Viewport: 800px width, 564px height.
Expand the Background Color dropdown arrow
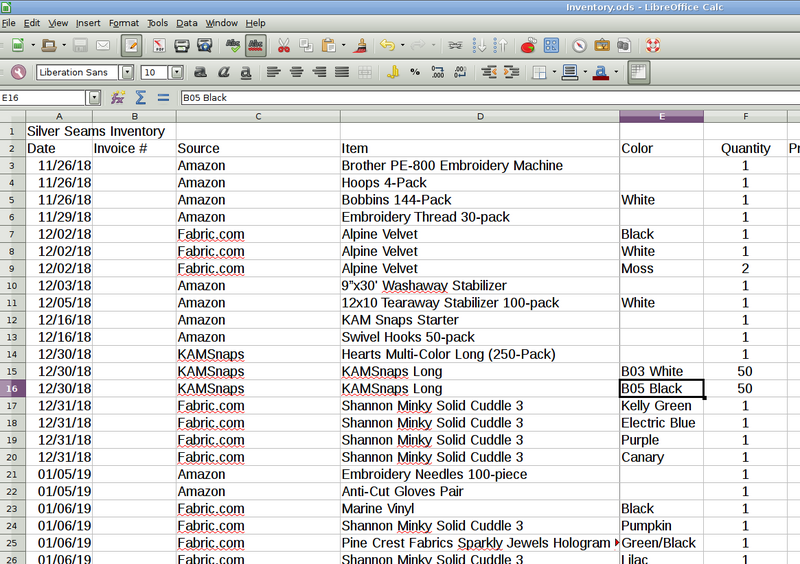585,72
